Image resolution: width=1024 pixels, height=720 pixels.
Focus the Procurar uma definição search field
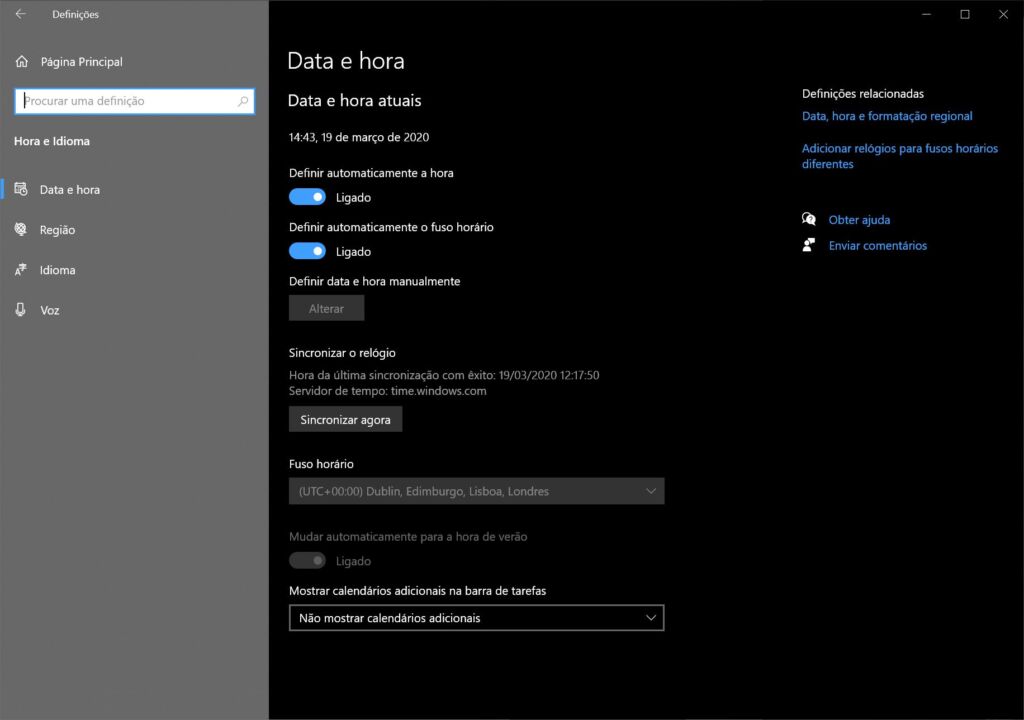point(125,101)
